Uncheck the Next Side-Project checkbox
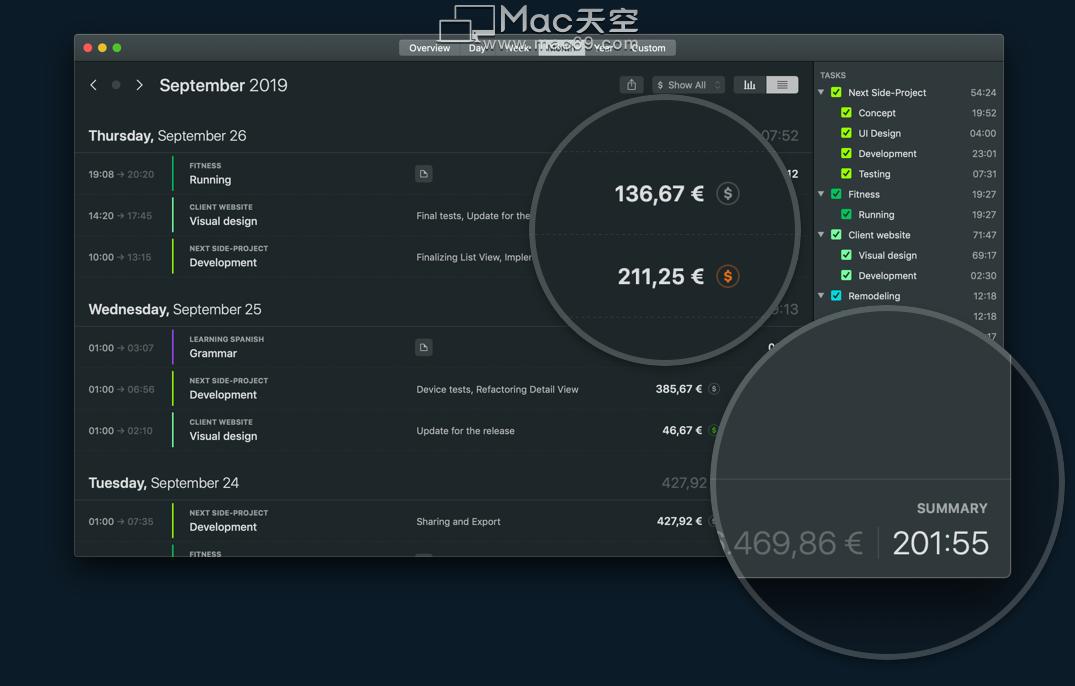The height and width of the screenshot is (686, 1075). pos(836,92)
